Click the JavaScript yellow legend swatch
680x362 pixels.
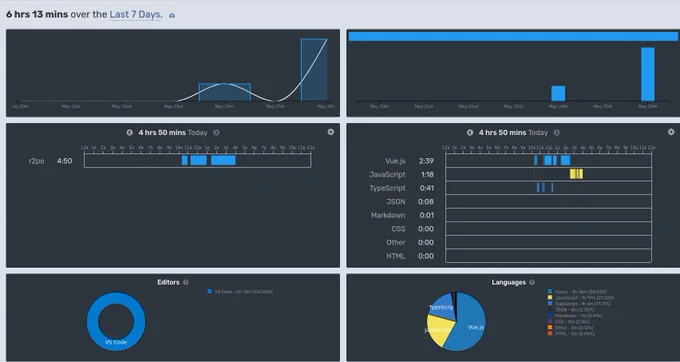(x=550, y=297)
